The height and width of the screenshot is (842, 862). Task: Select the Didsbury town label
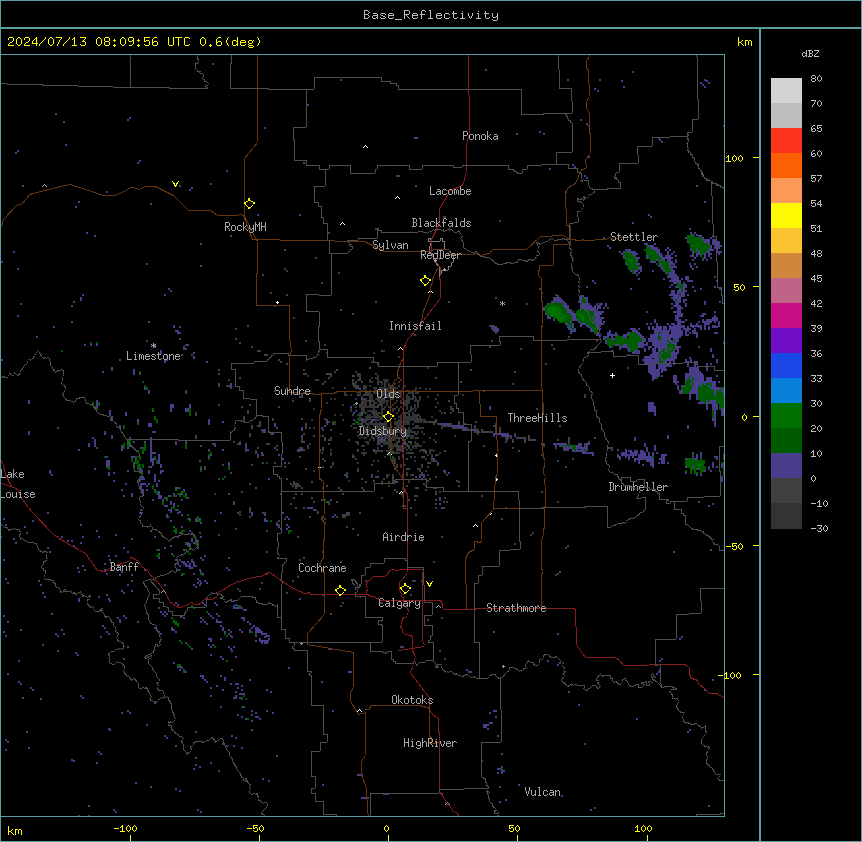click(x=383, y=431)
